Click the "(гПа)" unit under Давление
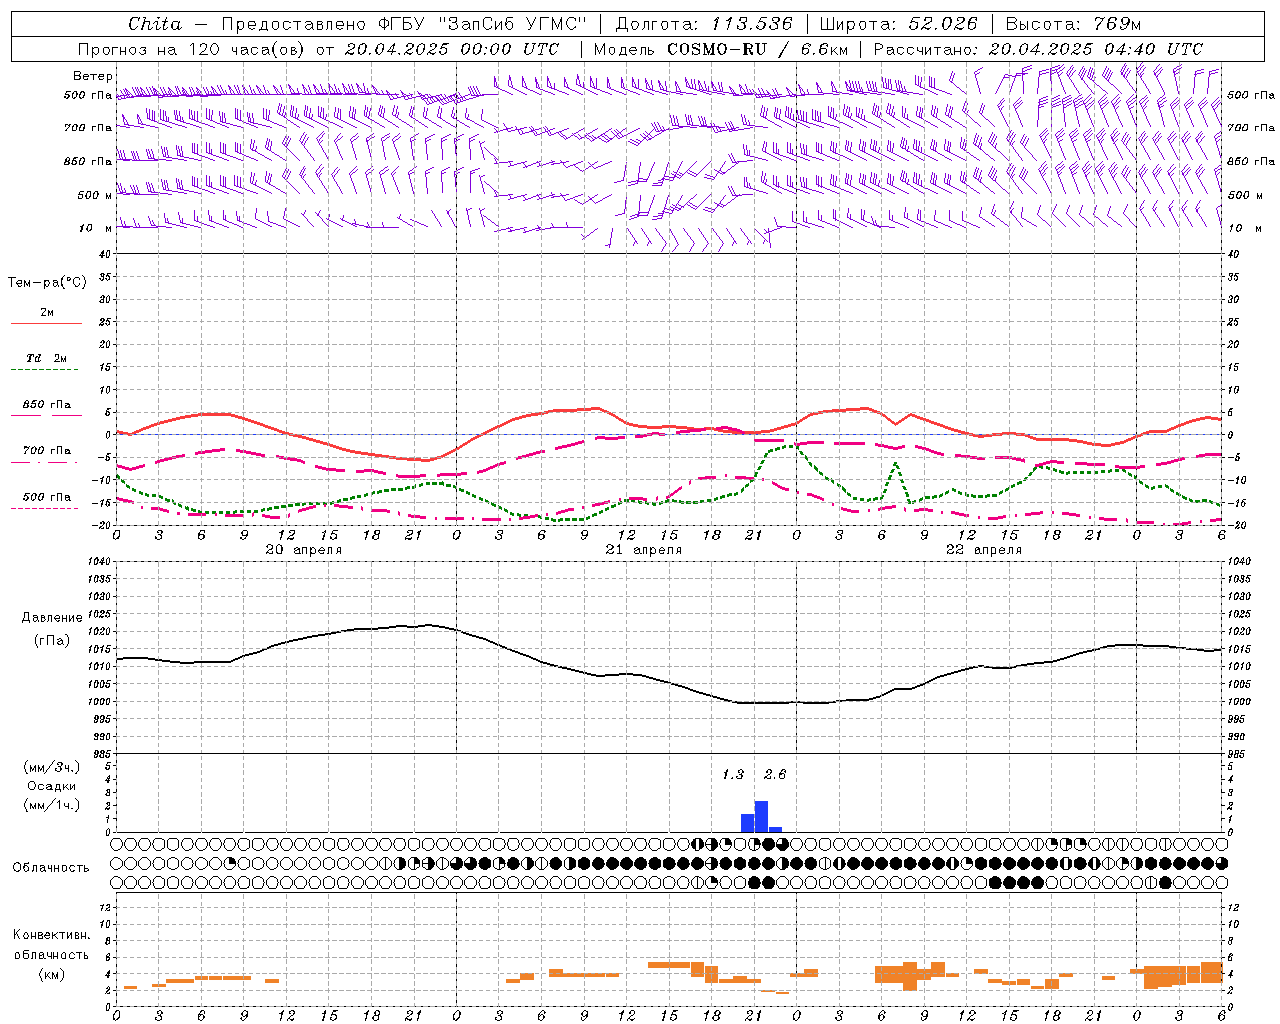The height and width of the screenshot is (1024, 1280). tap(51, 641)
